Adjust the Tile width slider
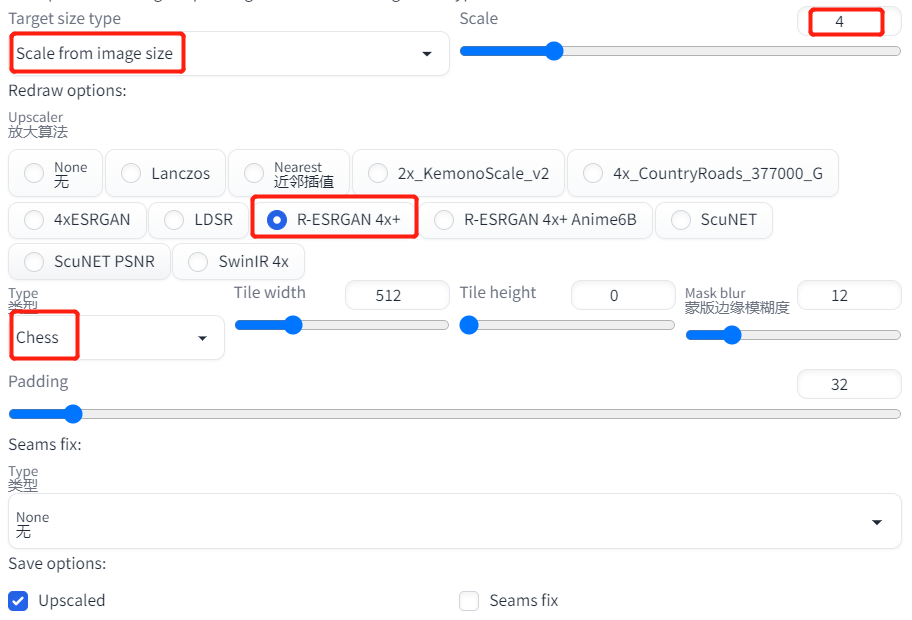 tap(293, 325)
